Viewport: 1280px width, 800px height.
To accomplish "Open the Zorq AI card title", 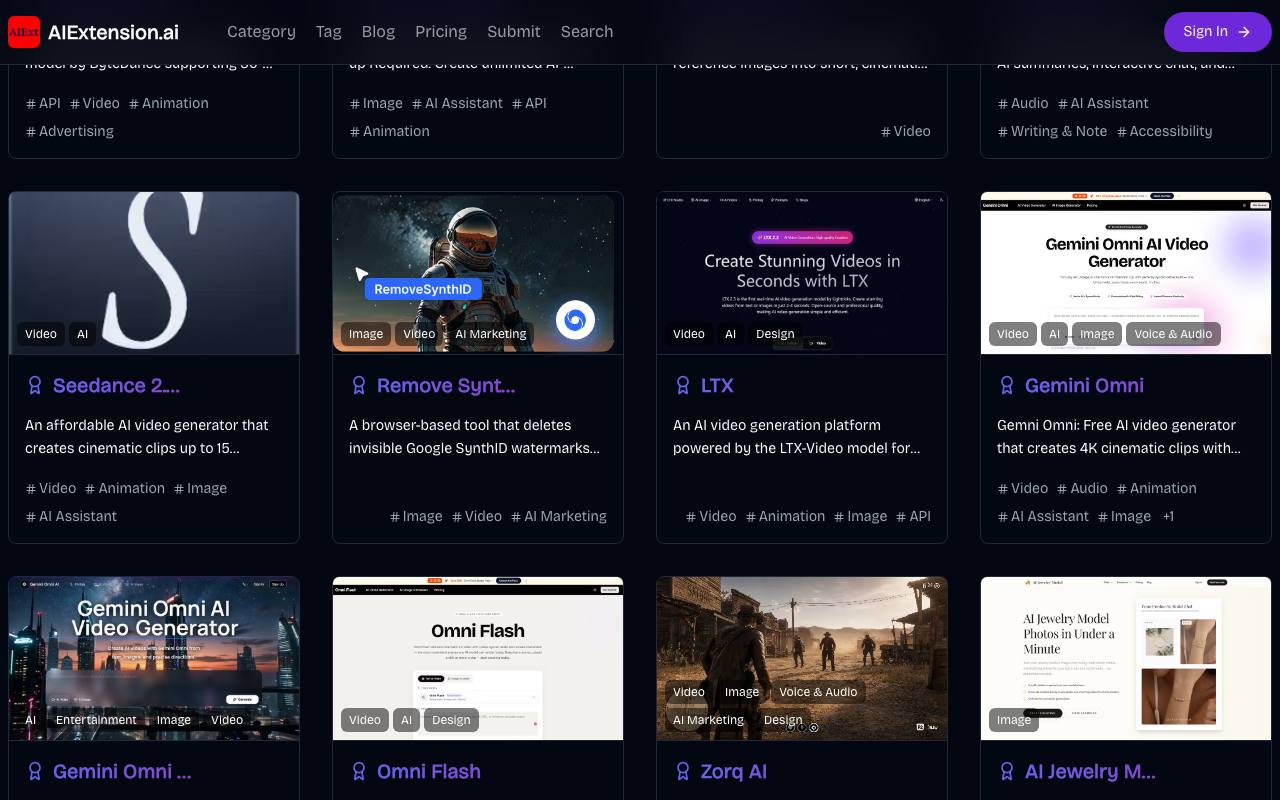I will 734,771.
